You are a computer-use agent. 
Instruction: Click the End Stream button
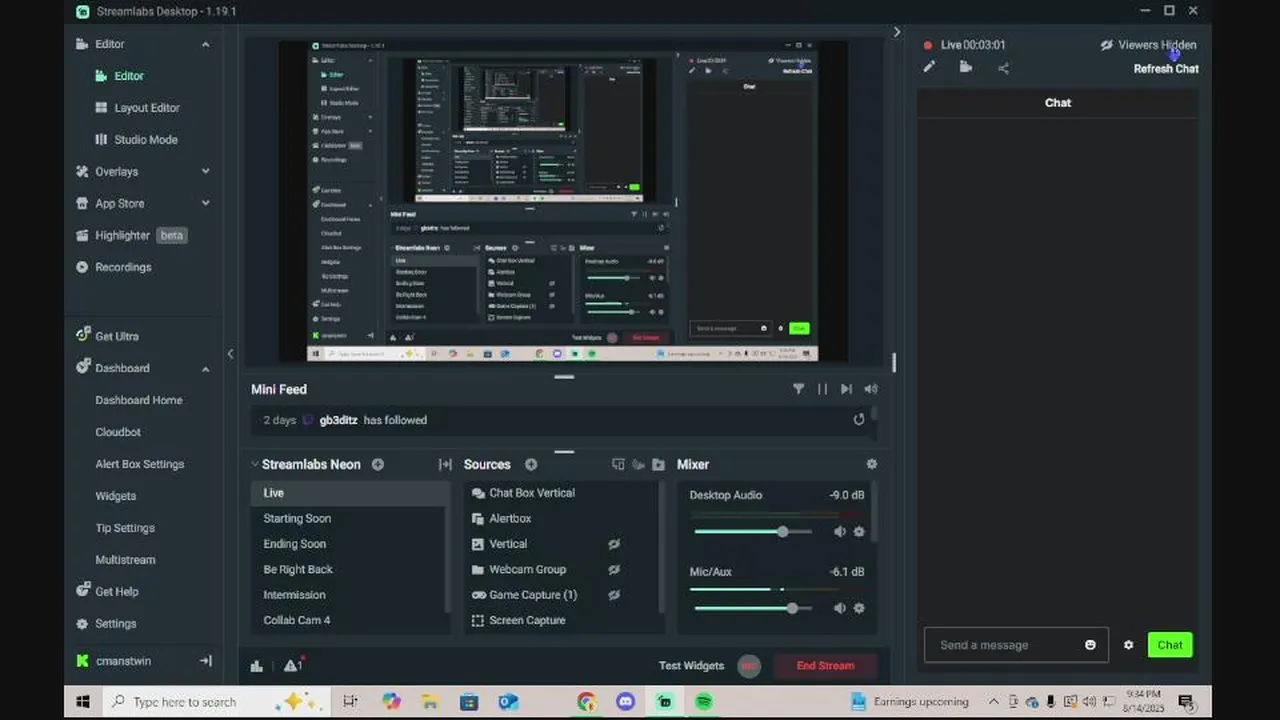point(825,666)
